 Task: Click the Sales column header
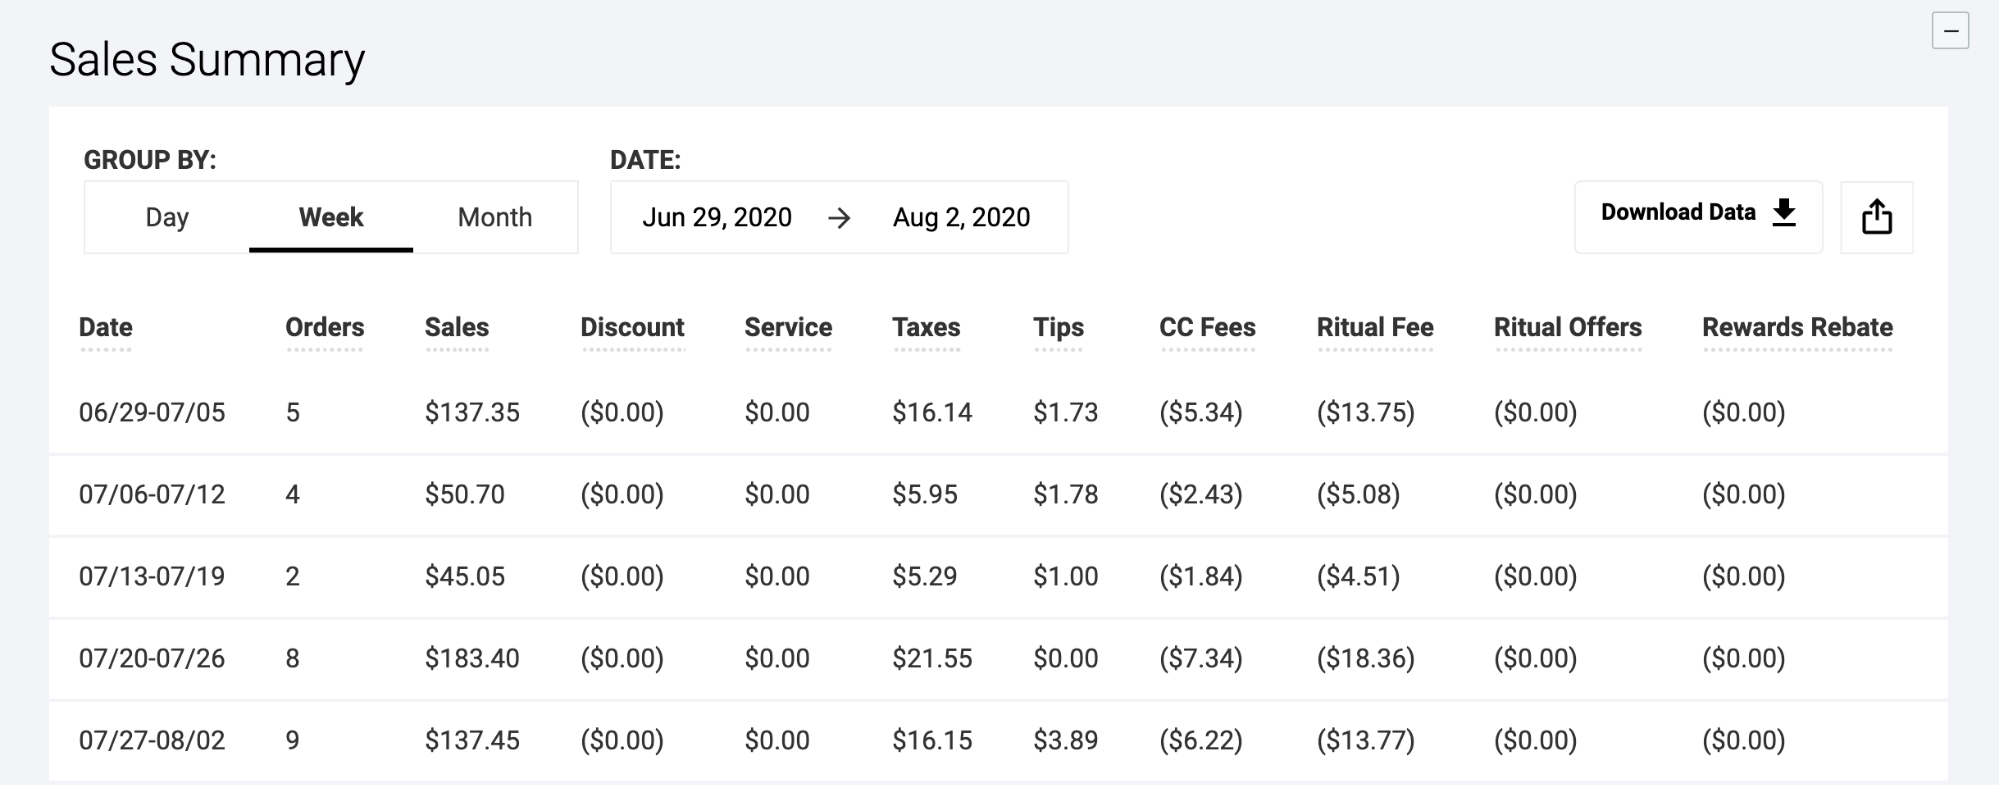(457, 327)
